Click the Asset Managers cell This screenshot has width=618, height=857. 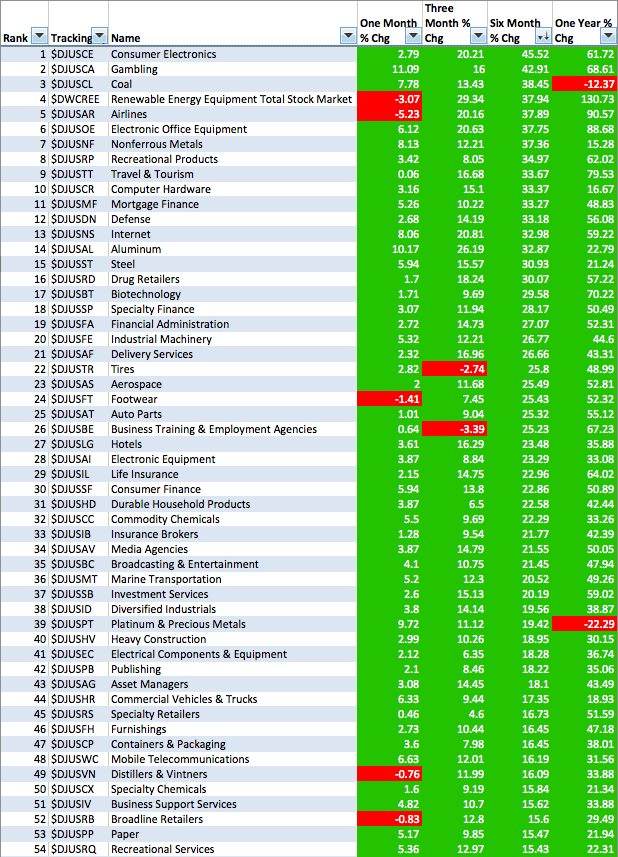coord(233,684)
